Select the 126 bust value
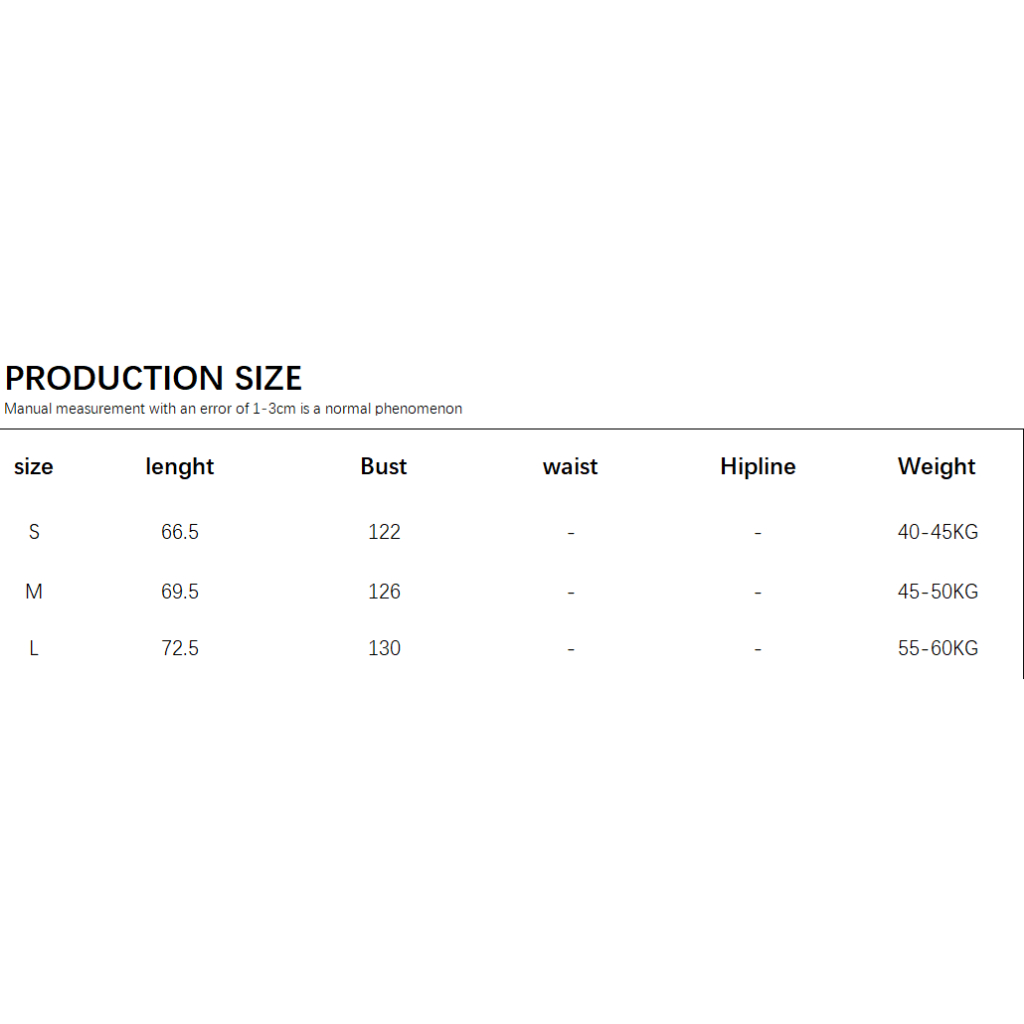 384,592
